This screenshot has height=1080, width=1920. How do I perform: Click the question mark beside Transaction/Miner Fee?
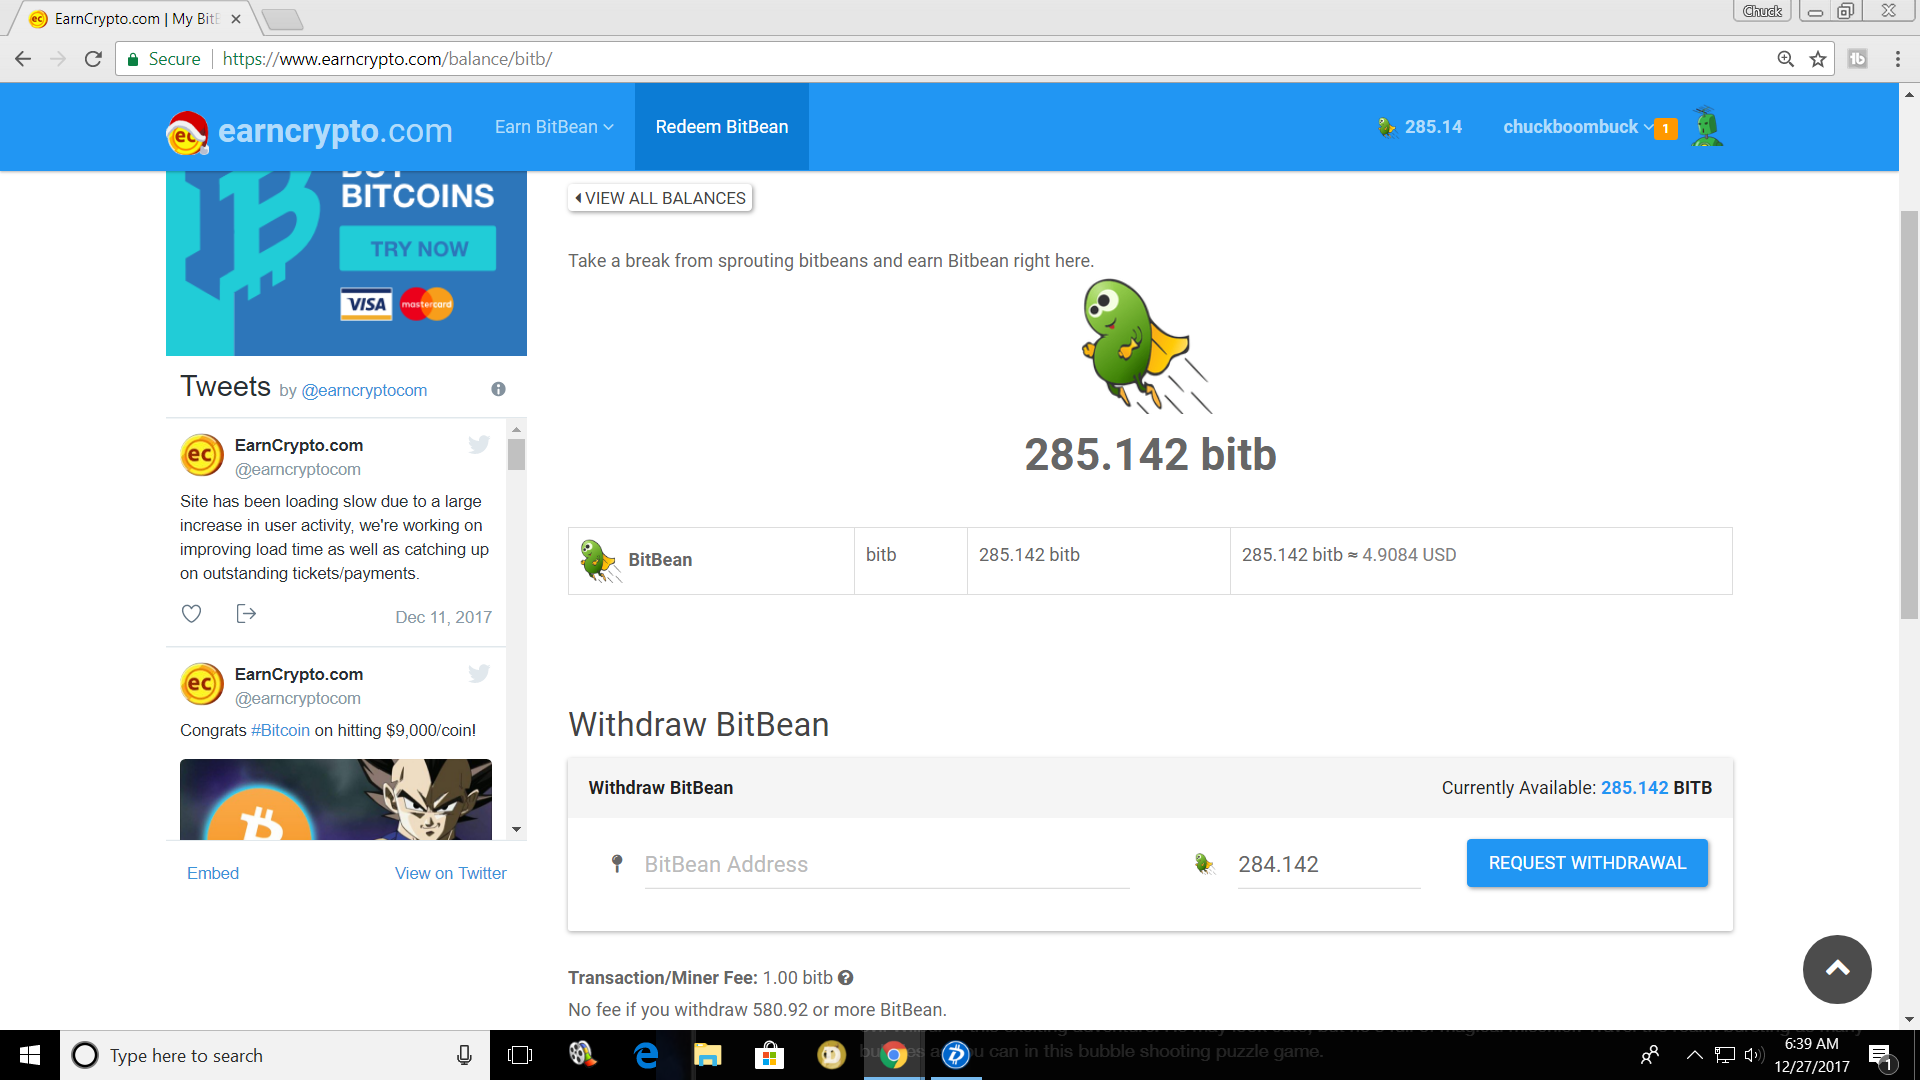tap(846, 978)
